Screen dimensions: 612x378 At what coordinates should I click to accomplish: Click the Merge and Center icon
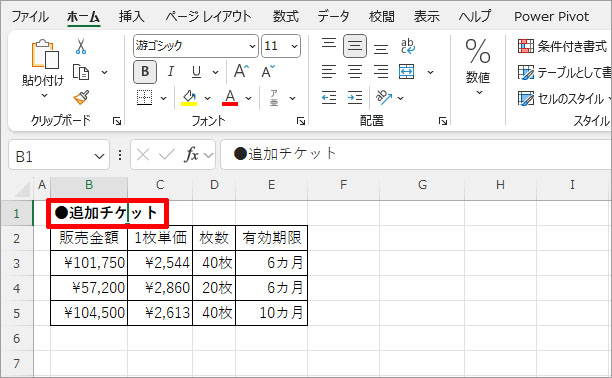(407, 72)
